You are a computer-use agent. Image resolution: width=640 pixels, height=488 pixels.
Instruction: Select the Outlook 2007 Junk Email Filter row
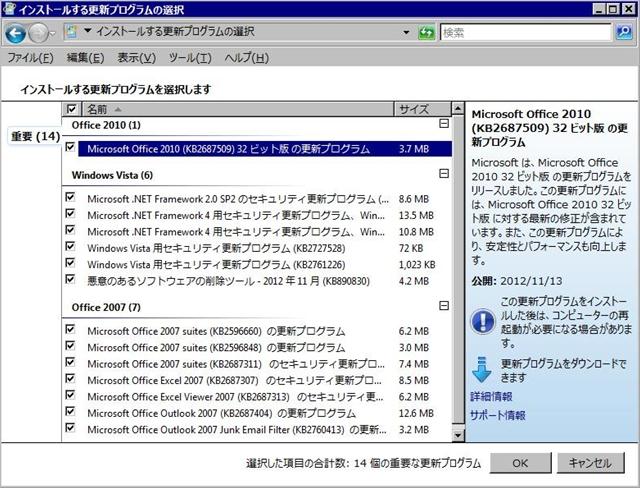click(265, 430)
